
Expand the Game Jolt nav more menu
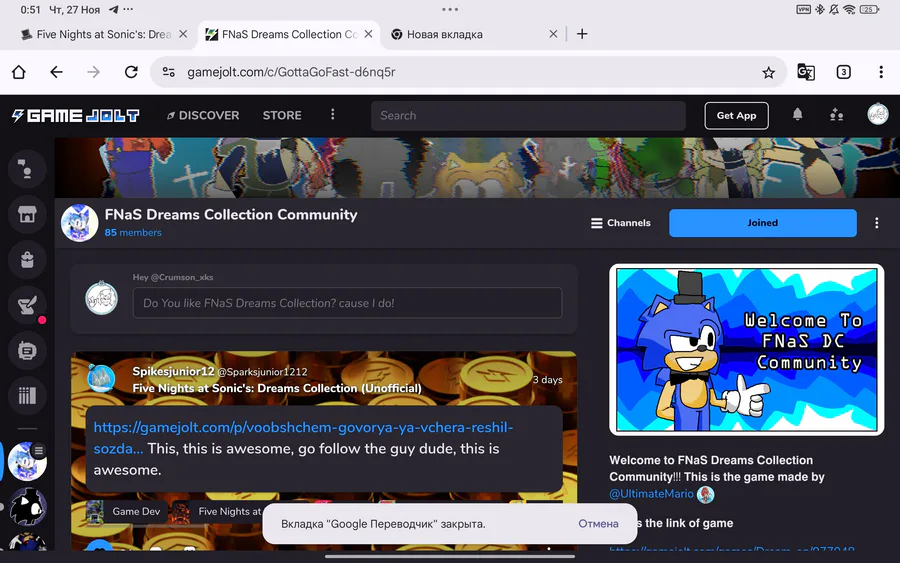click(332, 115)
